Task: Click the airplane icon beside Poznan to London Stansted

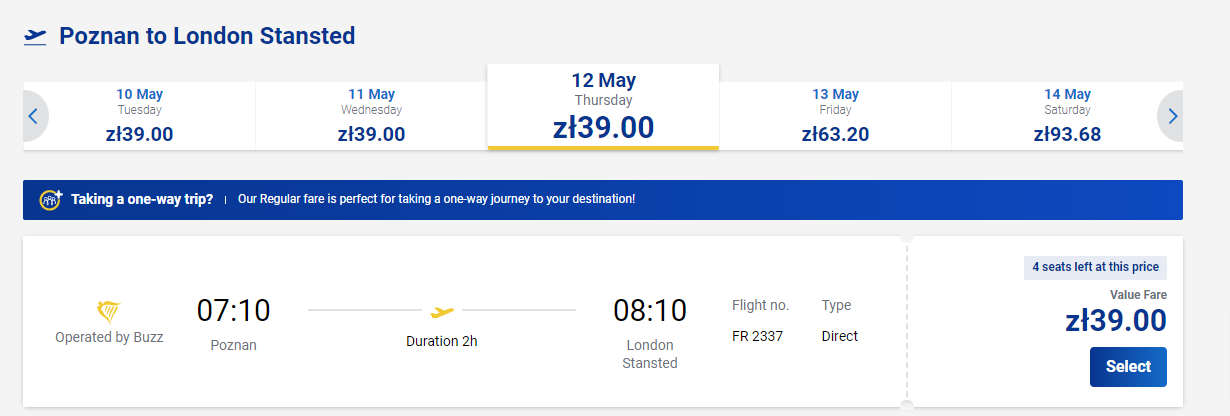Action: point(35,37)
